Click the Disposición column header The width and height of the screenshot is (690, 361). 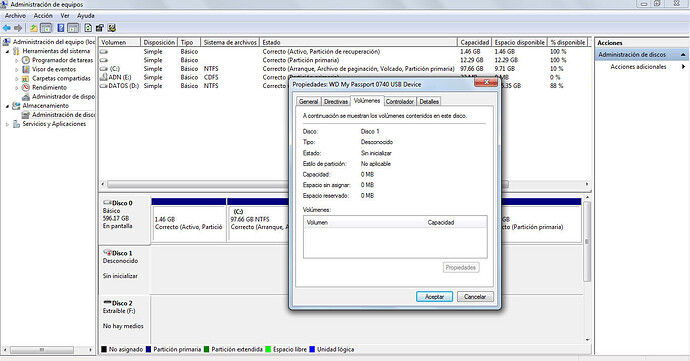tap(159, 42)
